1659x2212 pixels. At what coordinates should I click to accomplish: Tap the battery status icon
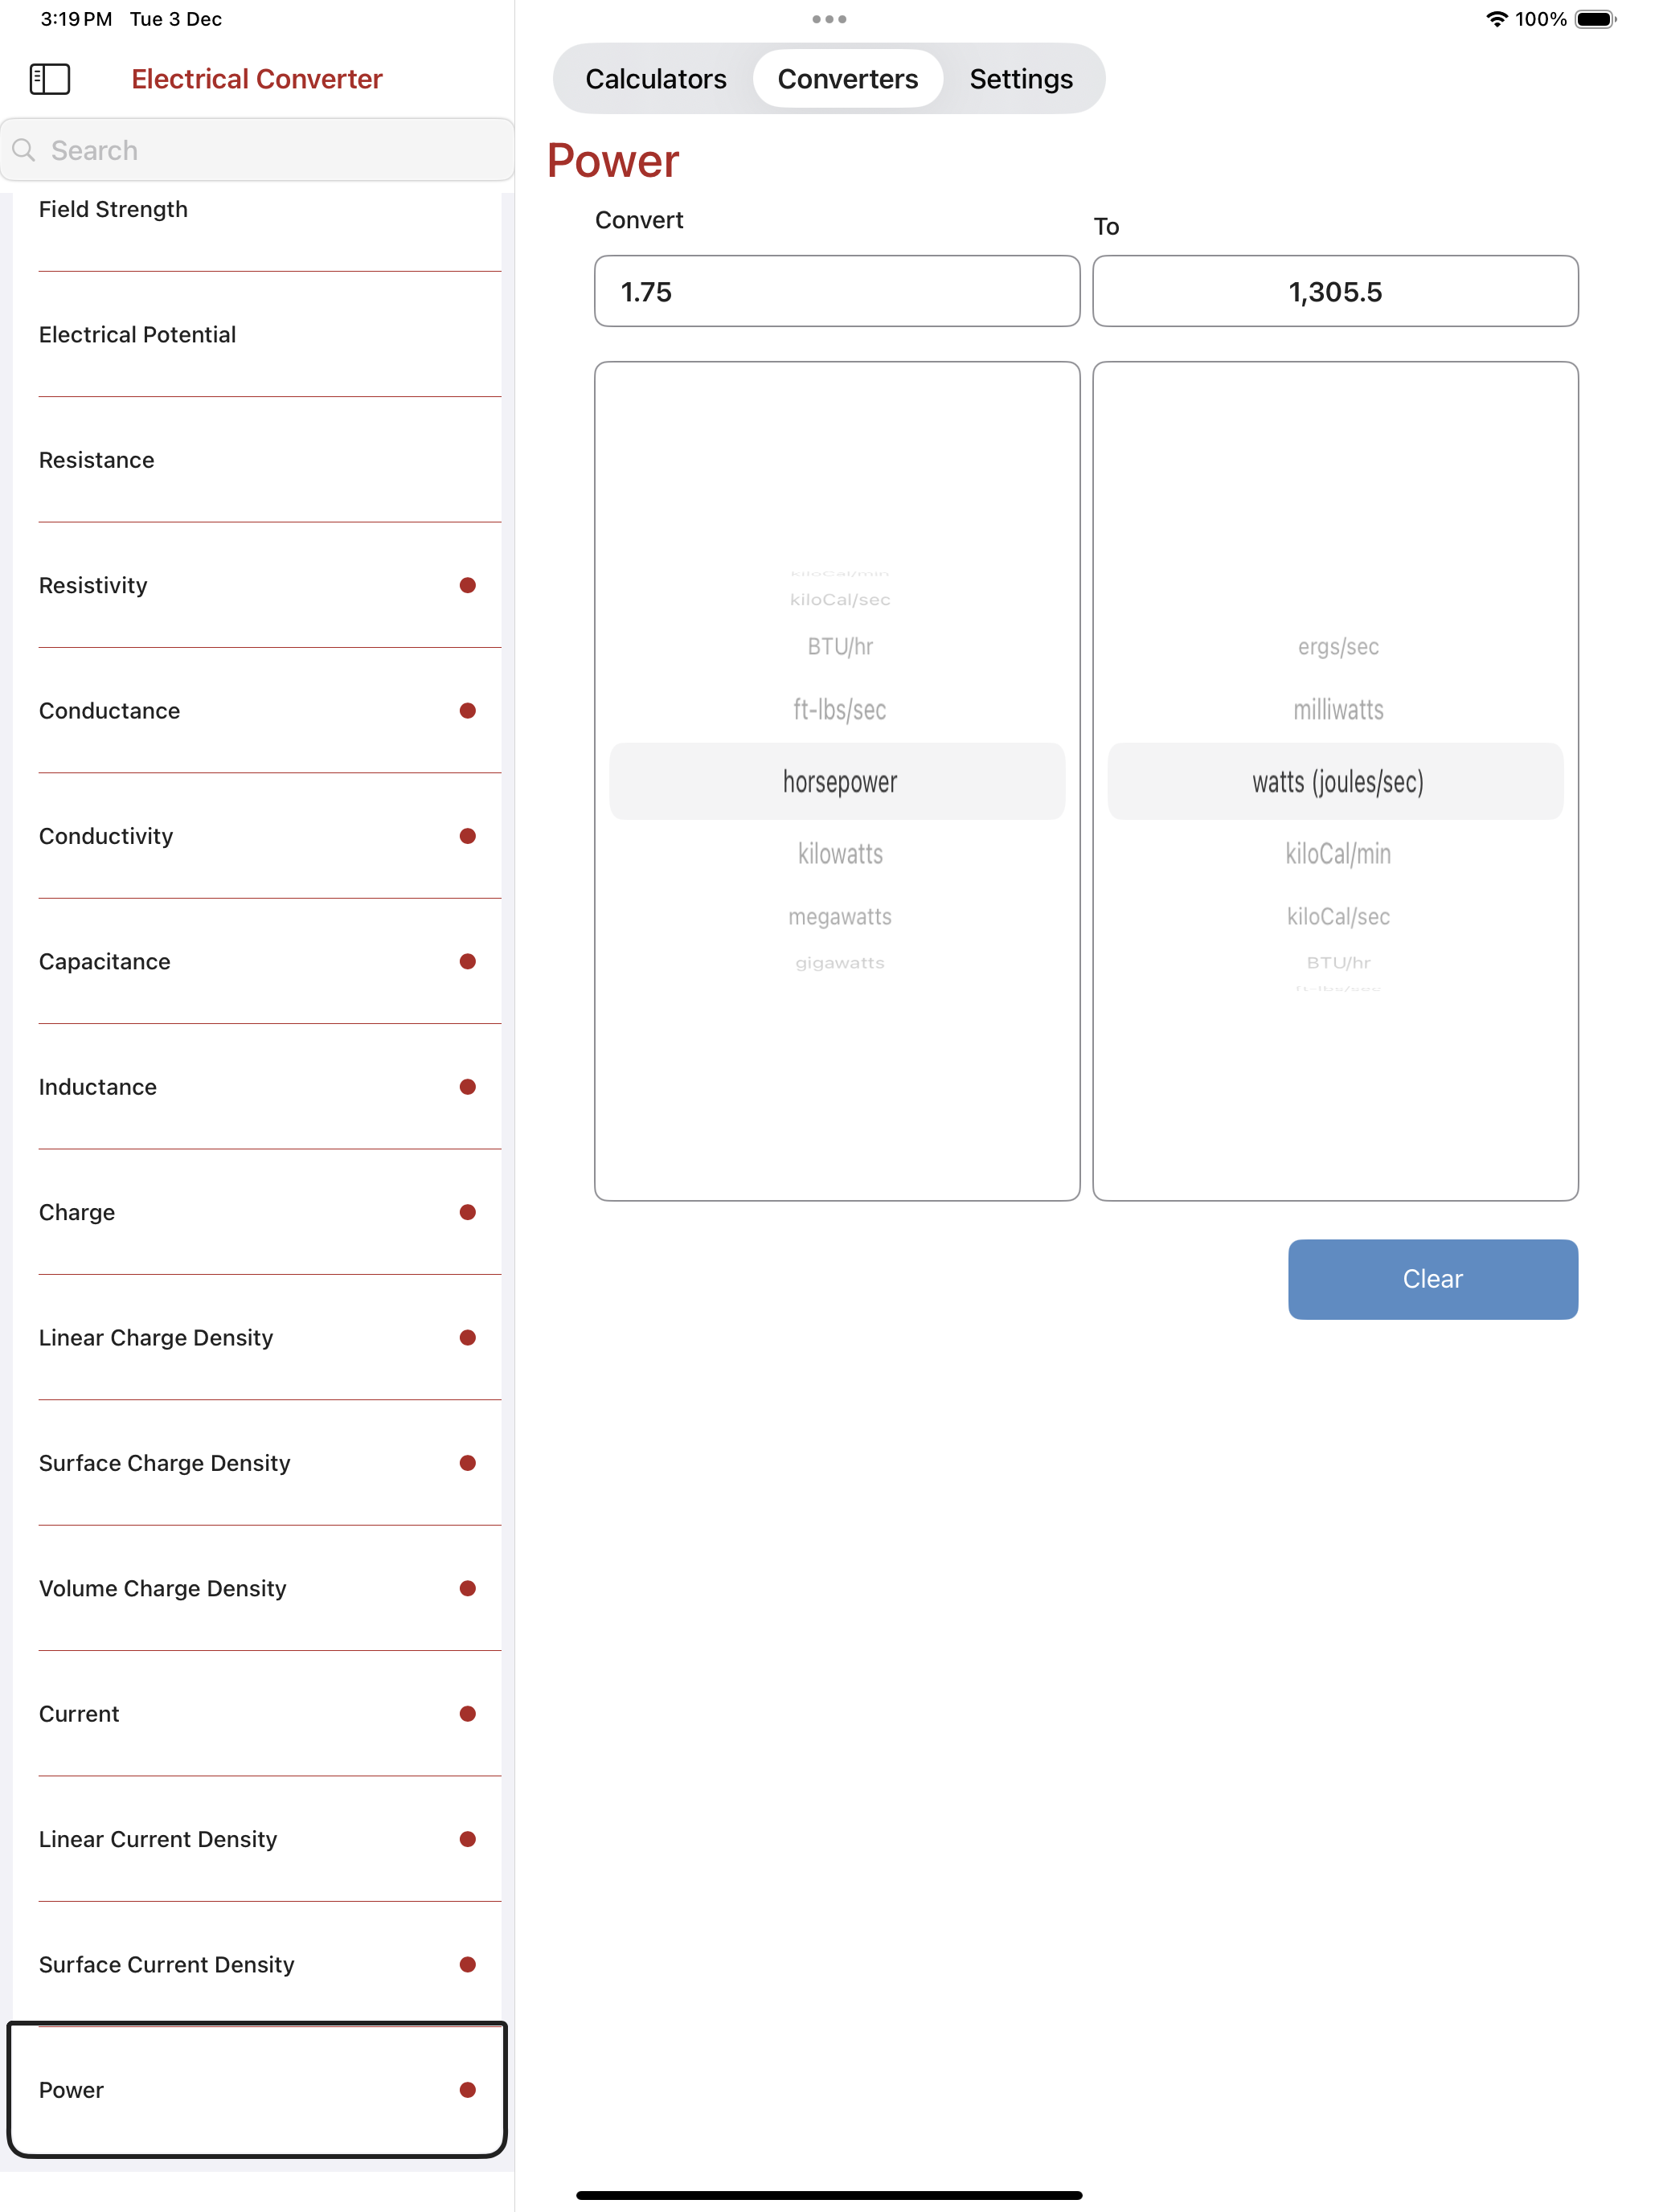pos(1595,19)
